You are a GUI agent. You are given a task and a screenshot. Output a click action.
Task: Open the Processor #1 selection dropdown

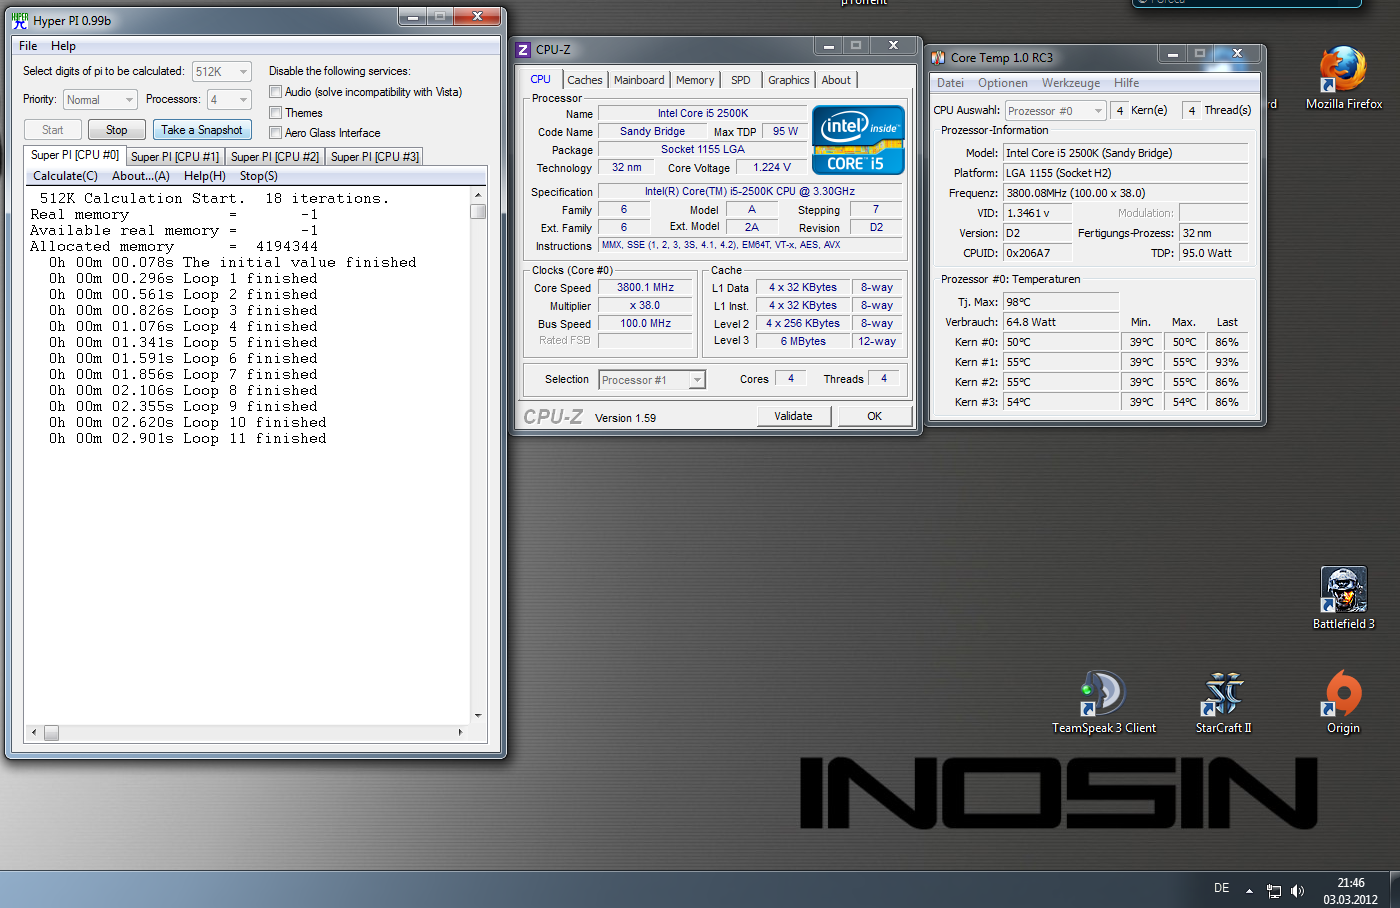[697, 380]
